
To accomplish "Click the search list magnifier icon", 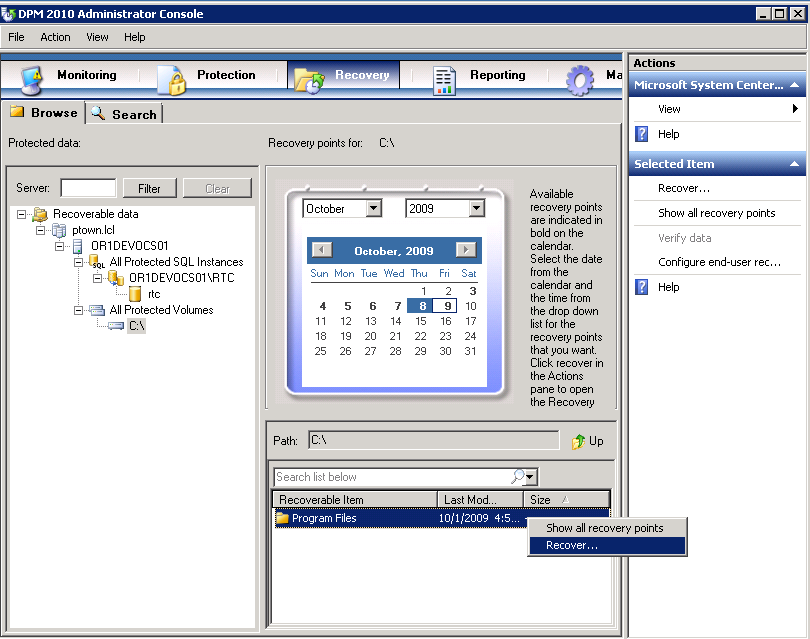I will pyautogui.click(x=518, y=476).
